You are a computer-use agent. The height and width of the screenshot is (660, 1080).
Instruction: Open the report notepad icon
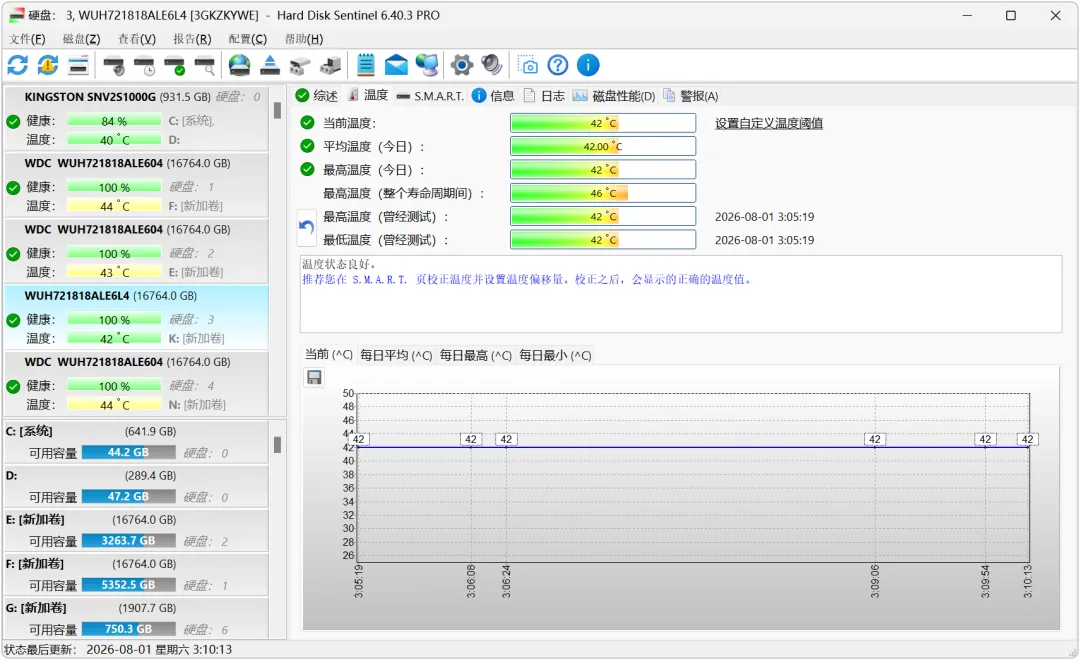pos(366,65)
